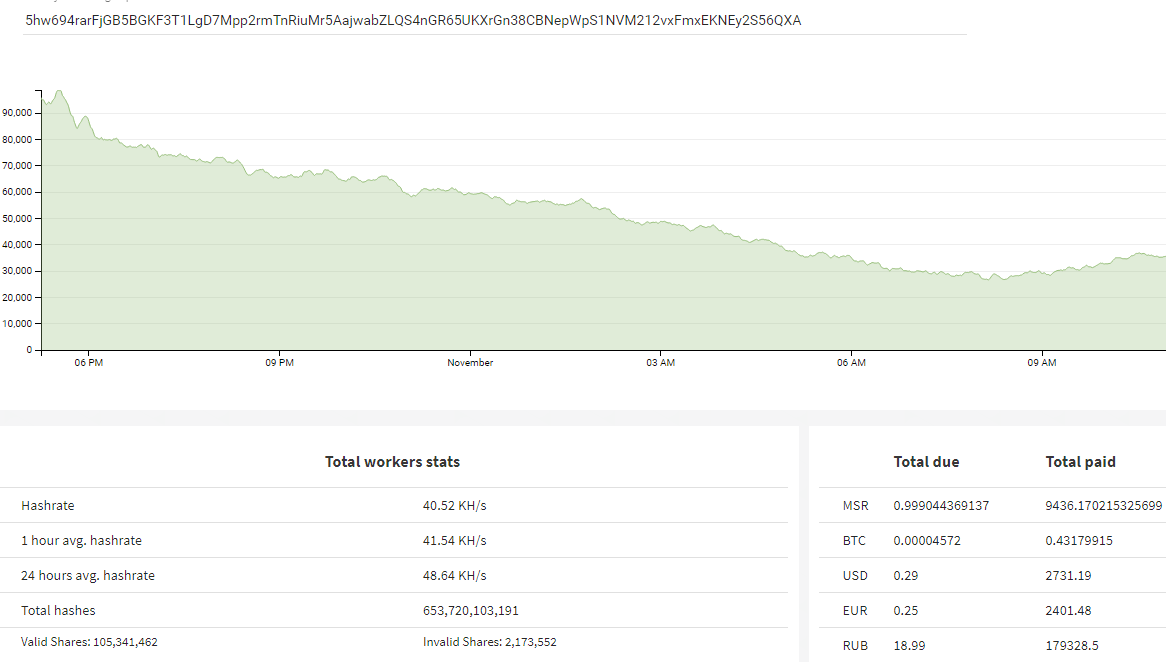The image size is (1166, 662).
Task: Click the Total workers stats heading
Action: (393, 462)
